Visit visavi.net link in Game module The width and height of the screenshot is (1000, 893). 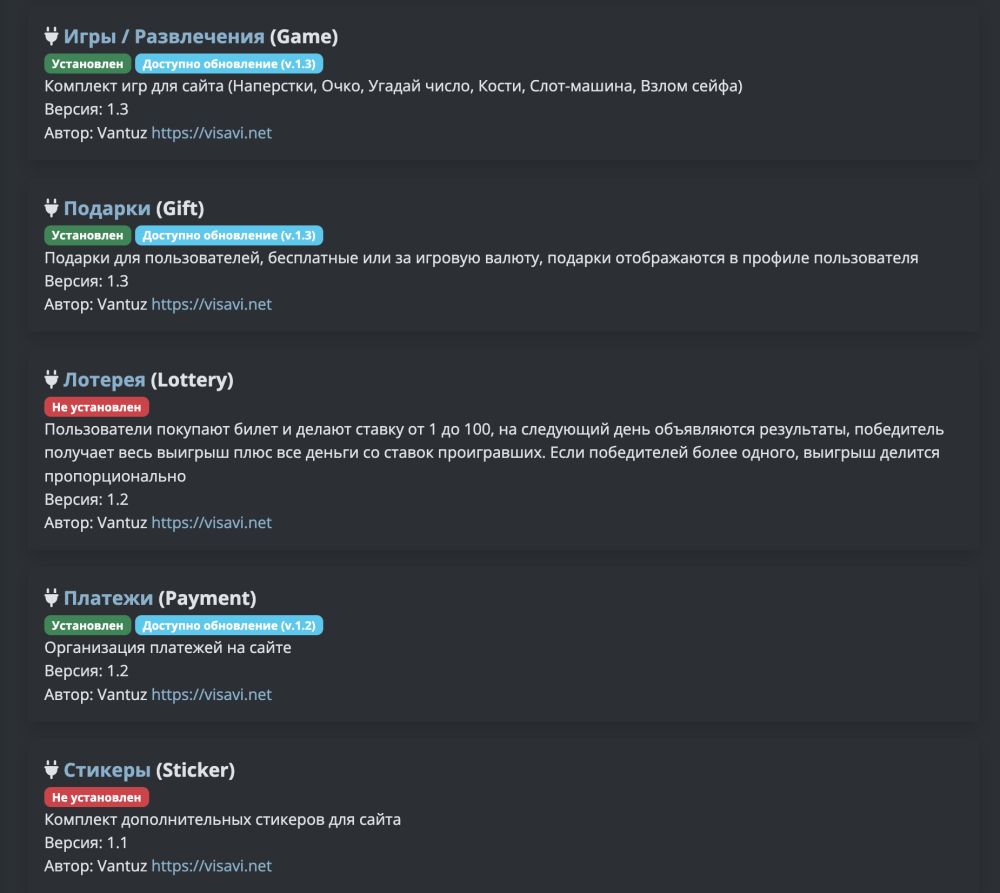pos(211,133)
